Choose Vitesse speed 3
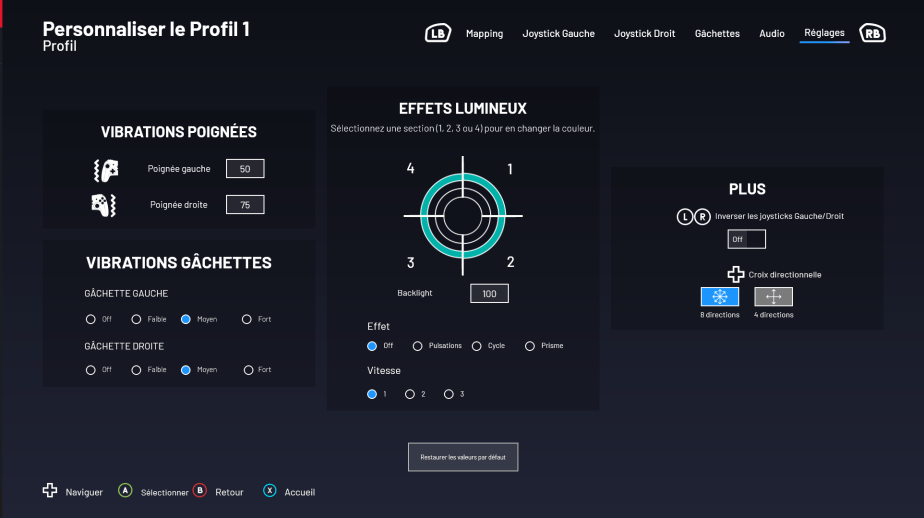The width and height of the screenshot is (924, 518). pyautogui.click(x=448, y=394)
